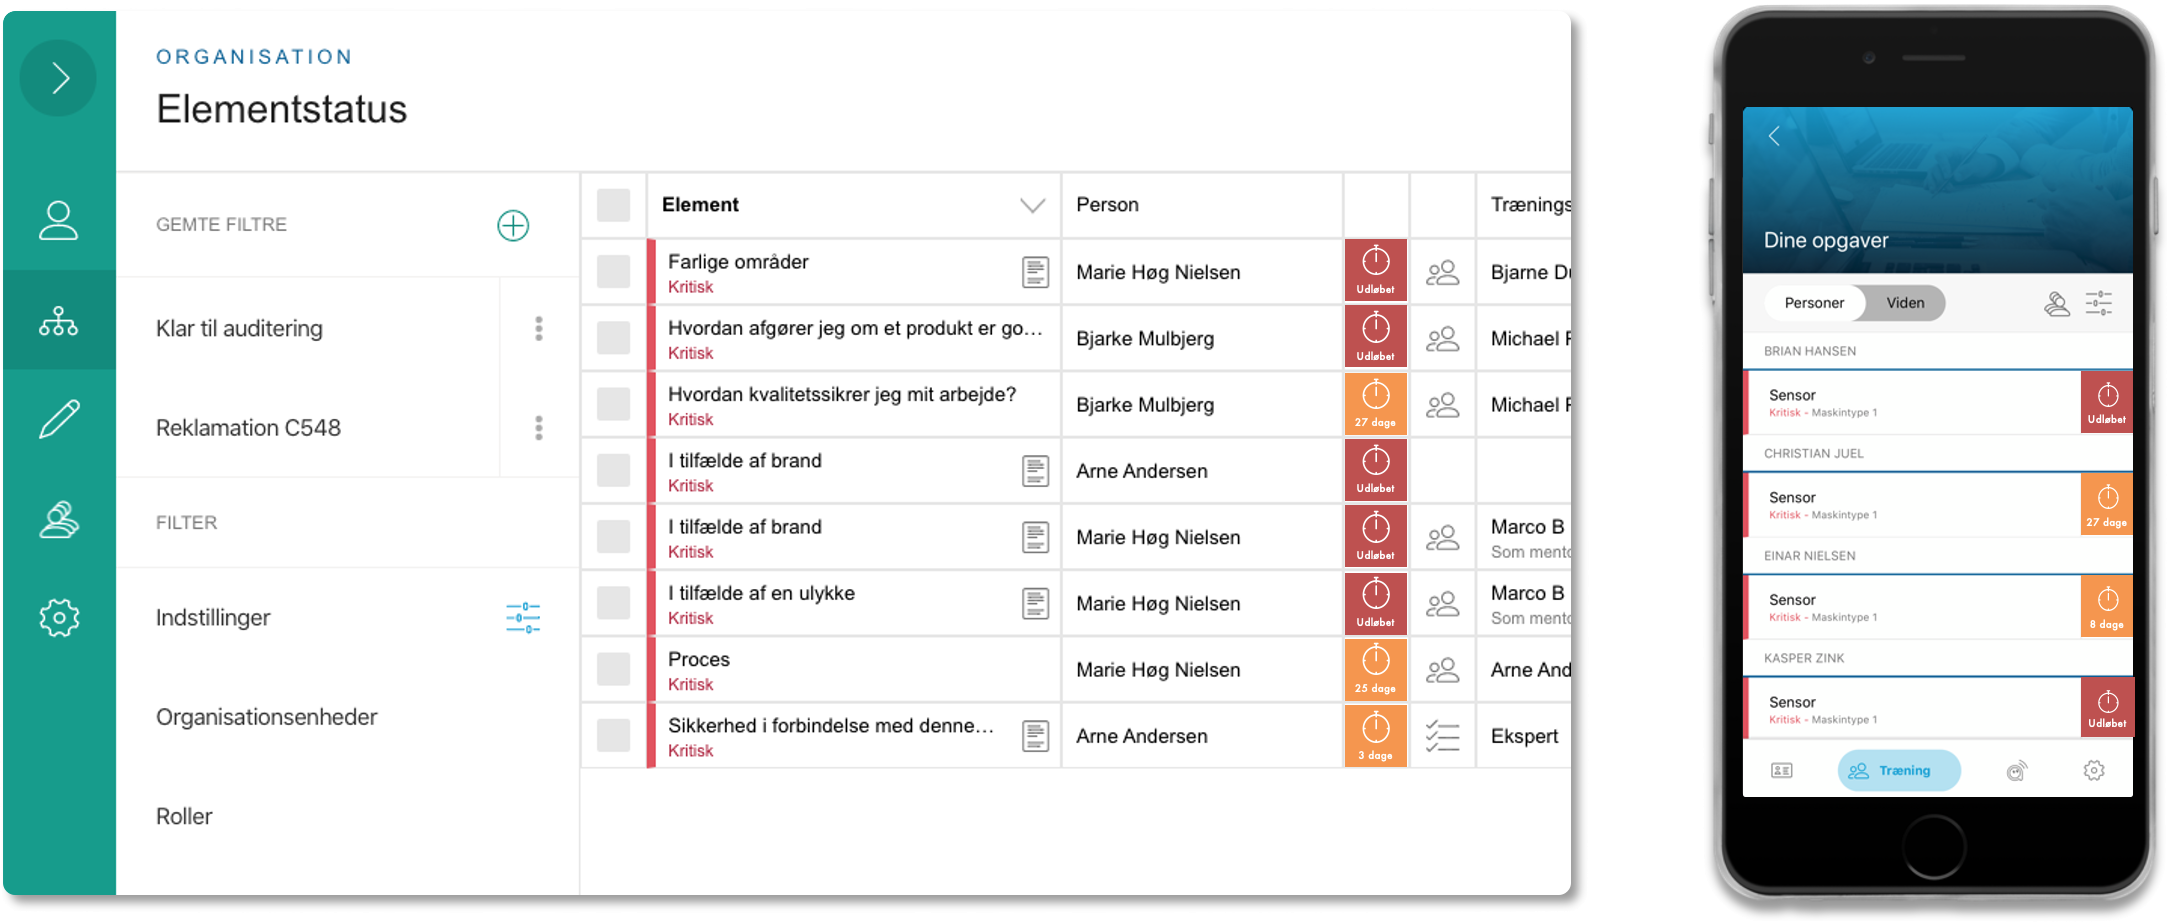Viewport: 2167px width, 924px height.
Task: Open Element column sort dropdown chevron
Action: (1033, 206)
